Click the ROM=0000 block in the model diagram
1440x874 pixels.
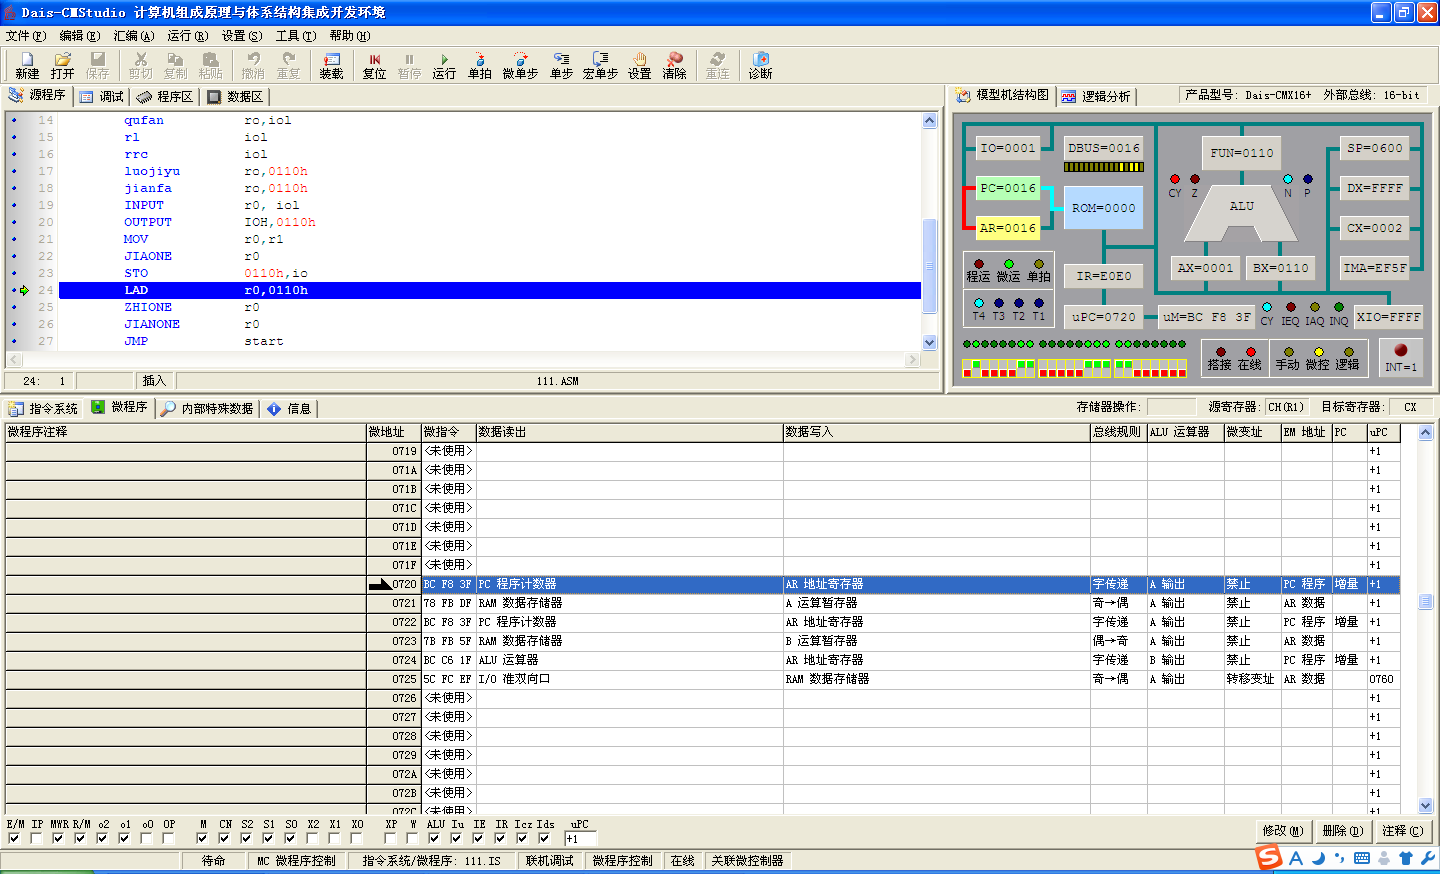point(1103,208)
